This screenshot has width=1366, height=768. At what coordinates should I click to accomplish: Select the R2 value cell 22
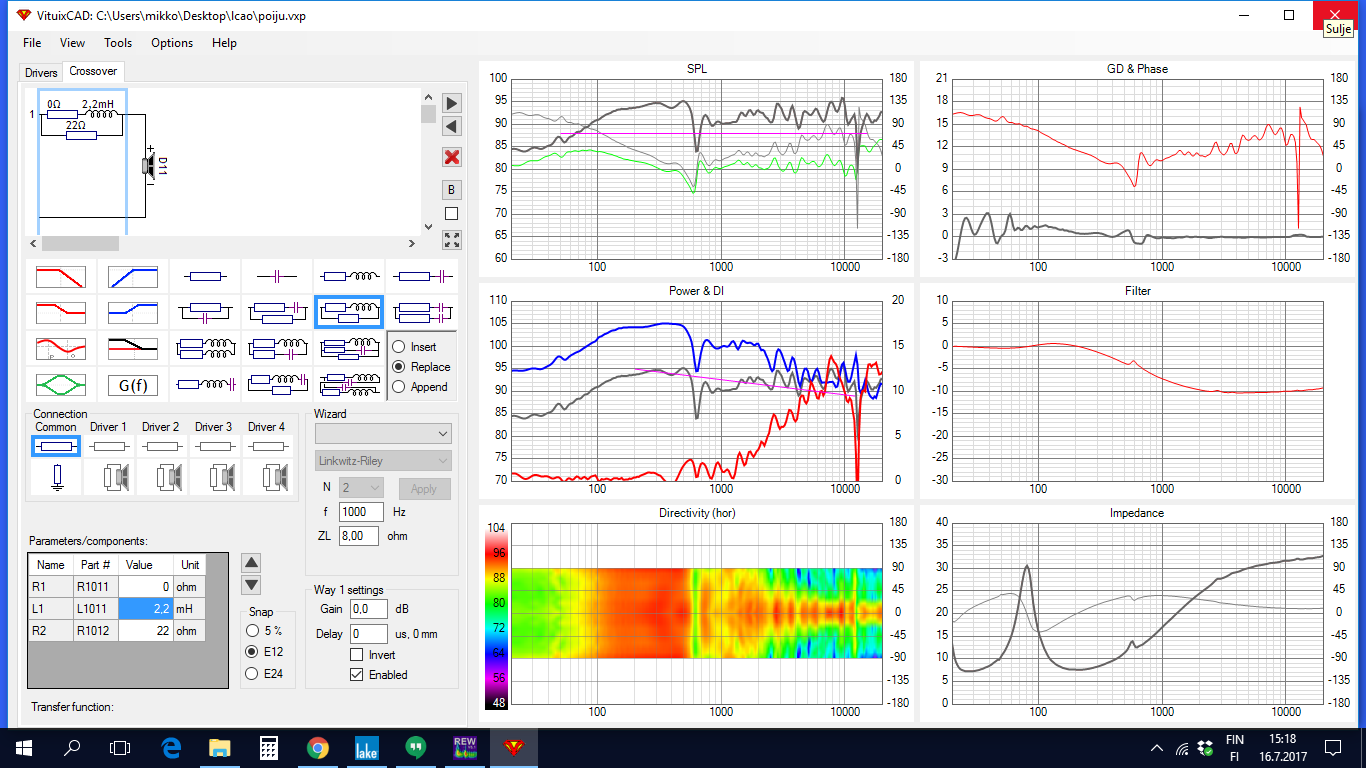[x=146, y=630]
